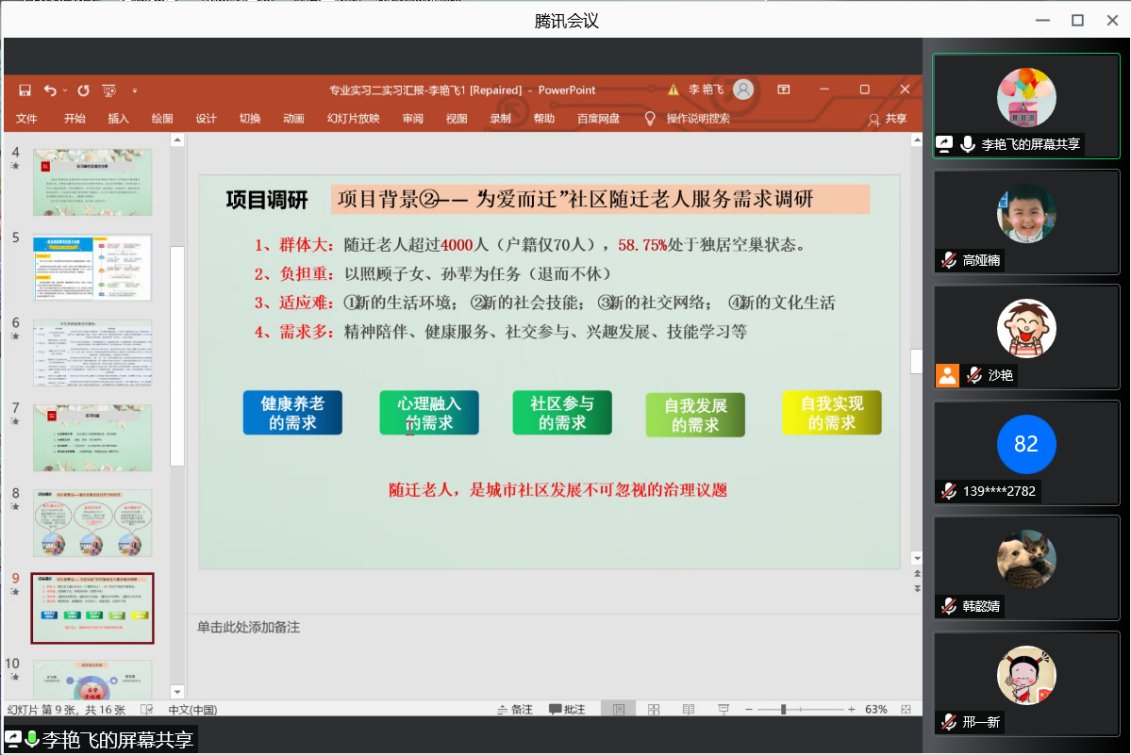The width and height of the screenshot is (1131, 755).
Task: Click Start From Beginning slideshow icon
Action: coord(109,90)
